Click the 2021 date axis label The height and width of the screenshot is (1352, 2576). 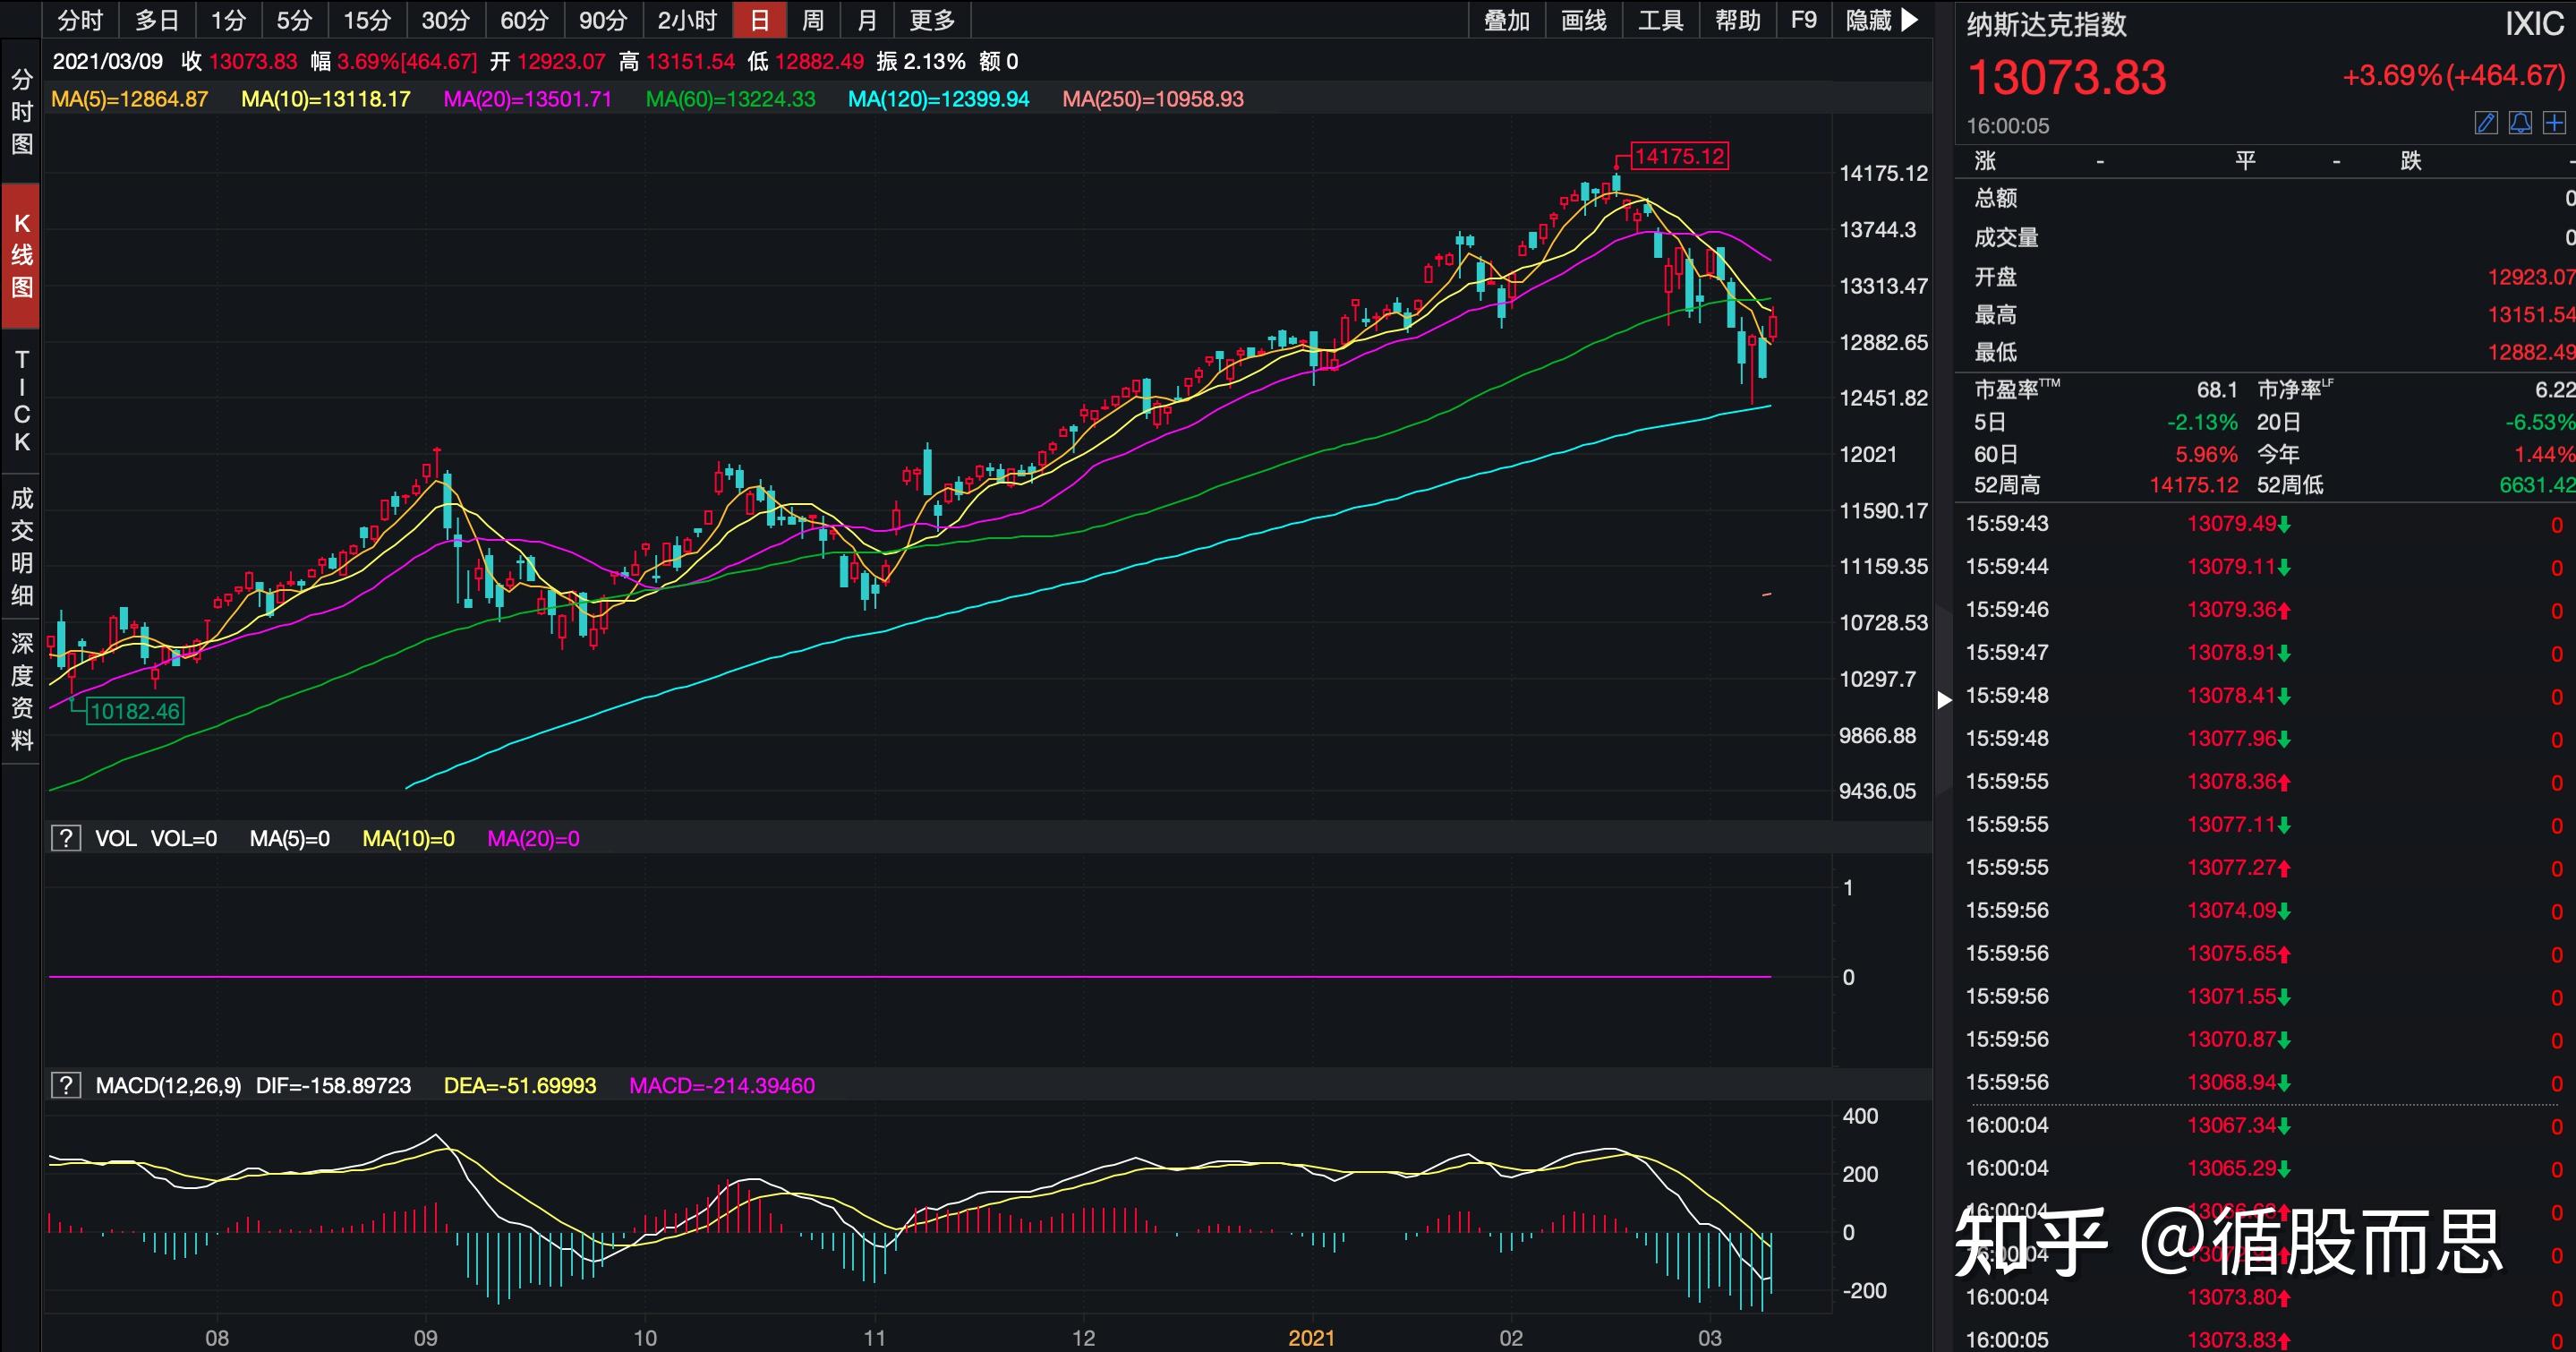click(x=1311, y=1338)
